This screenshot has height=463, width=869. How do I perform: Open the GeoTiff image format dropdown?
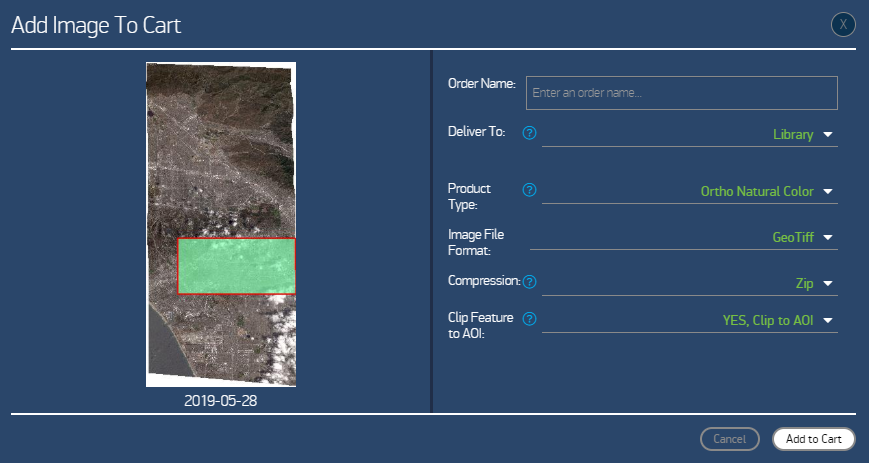coord(684,238)
